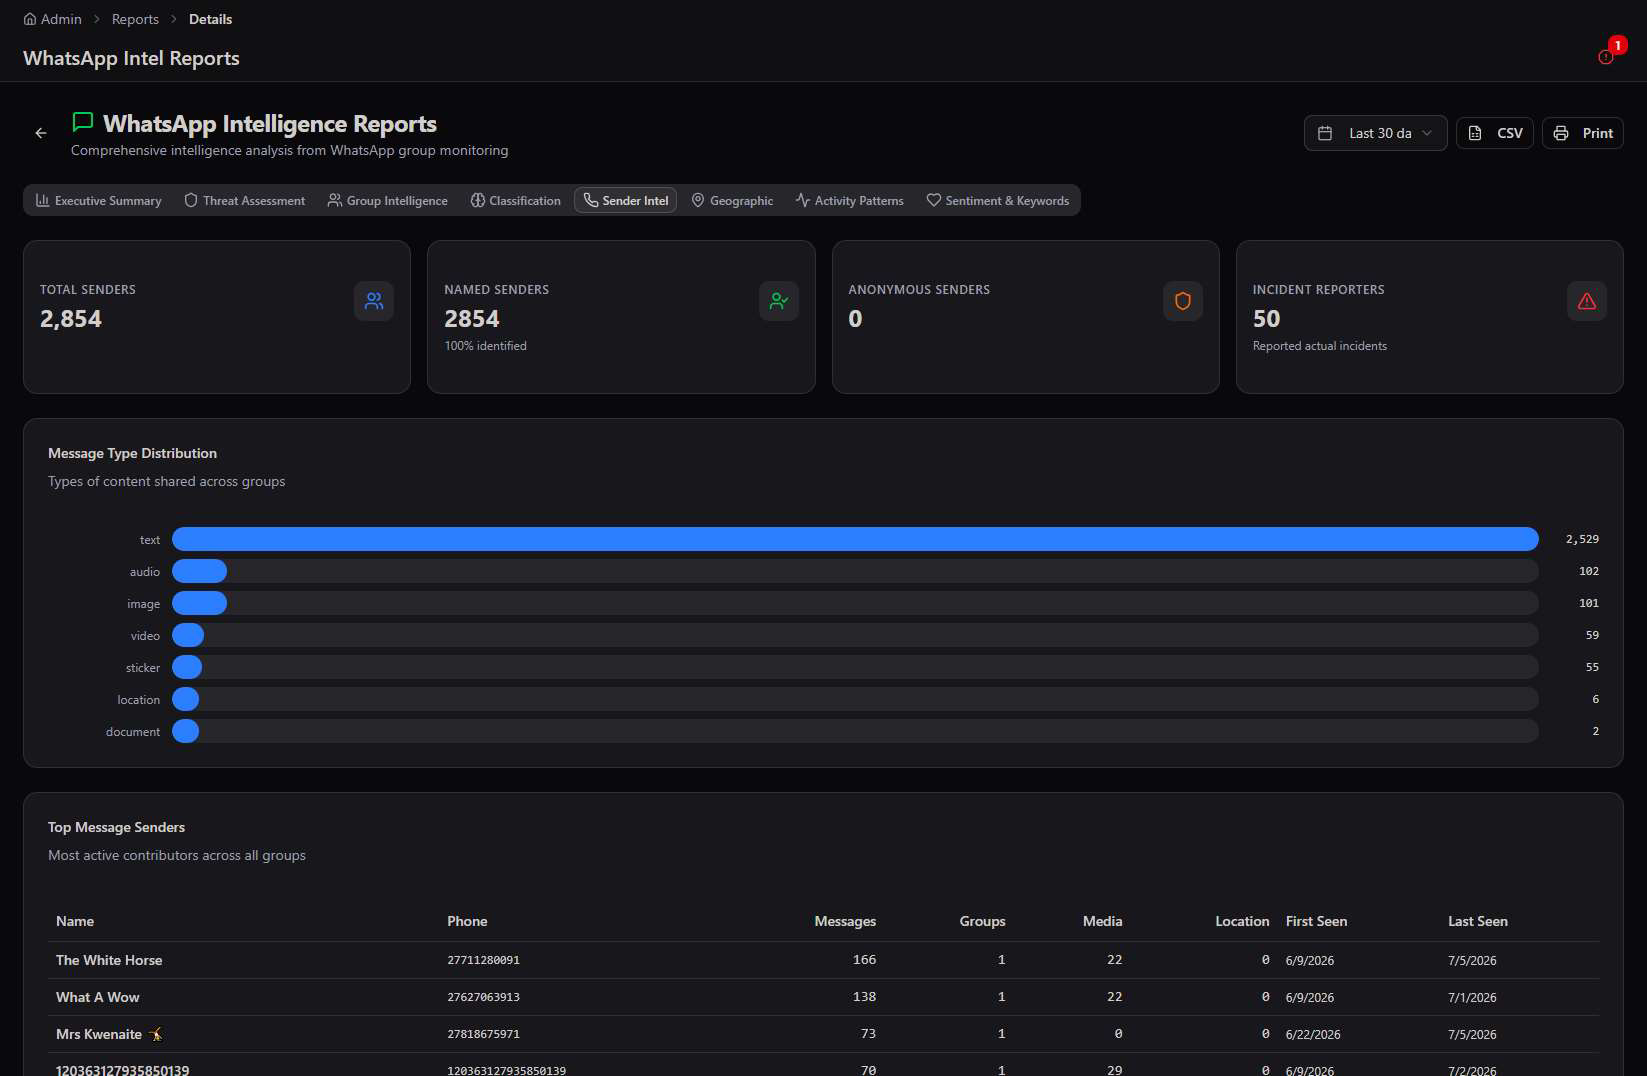Click the Messages column header

(845, 921)
